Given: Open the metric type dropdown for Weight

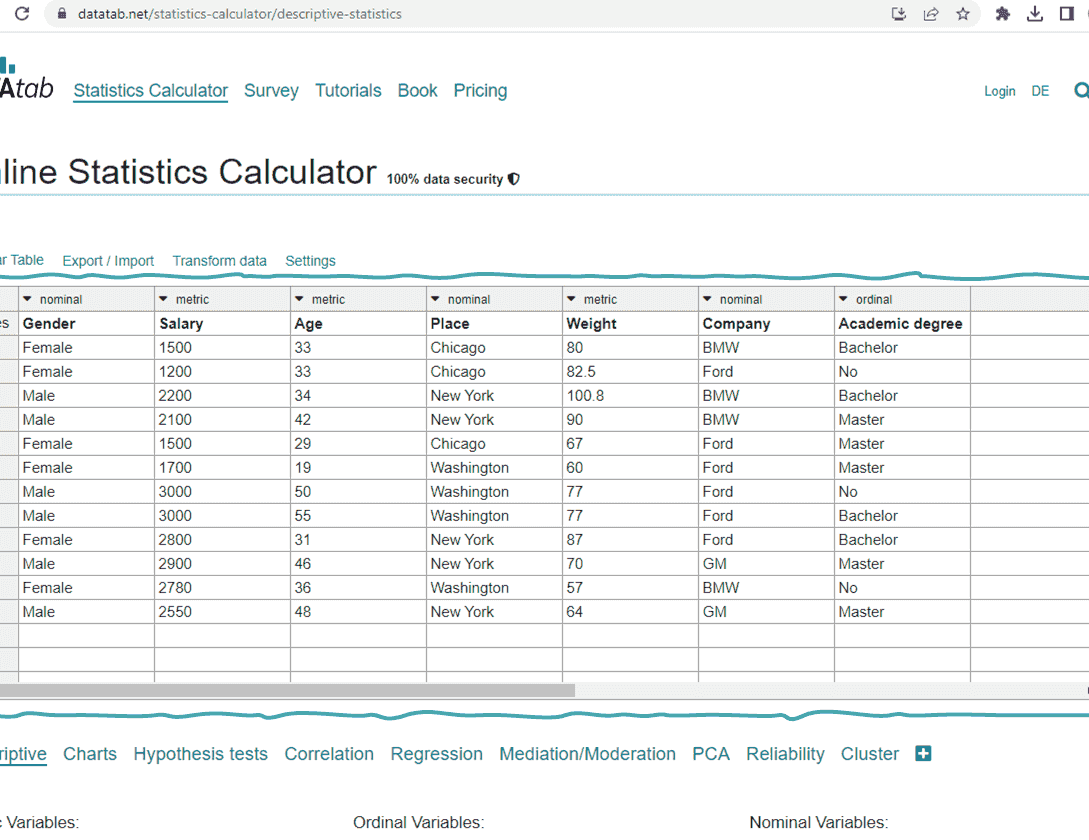Looking at the screenshot, I should [571, 298].
